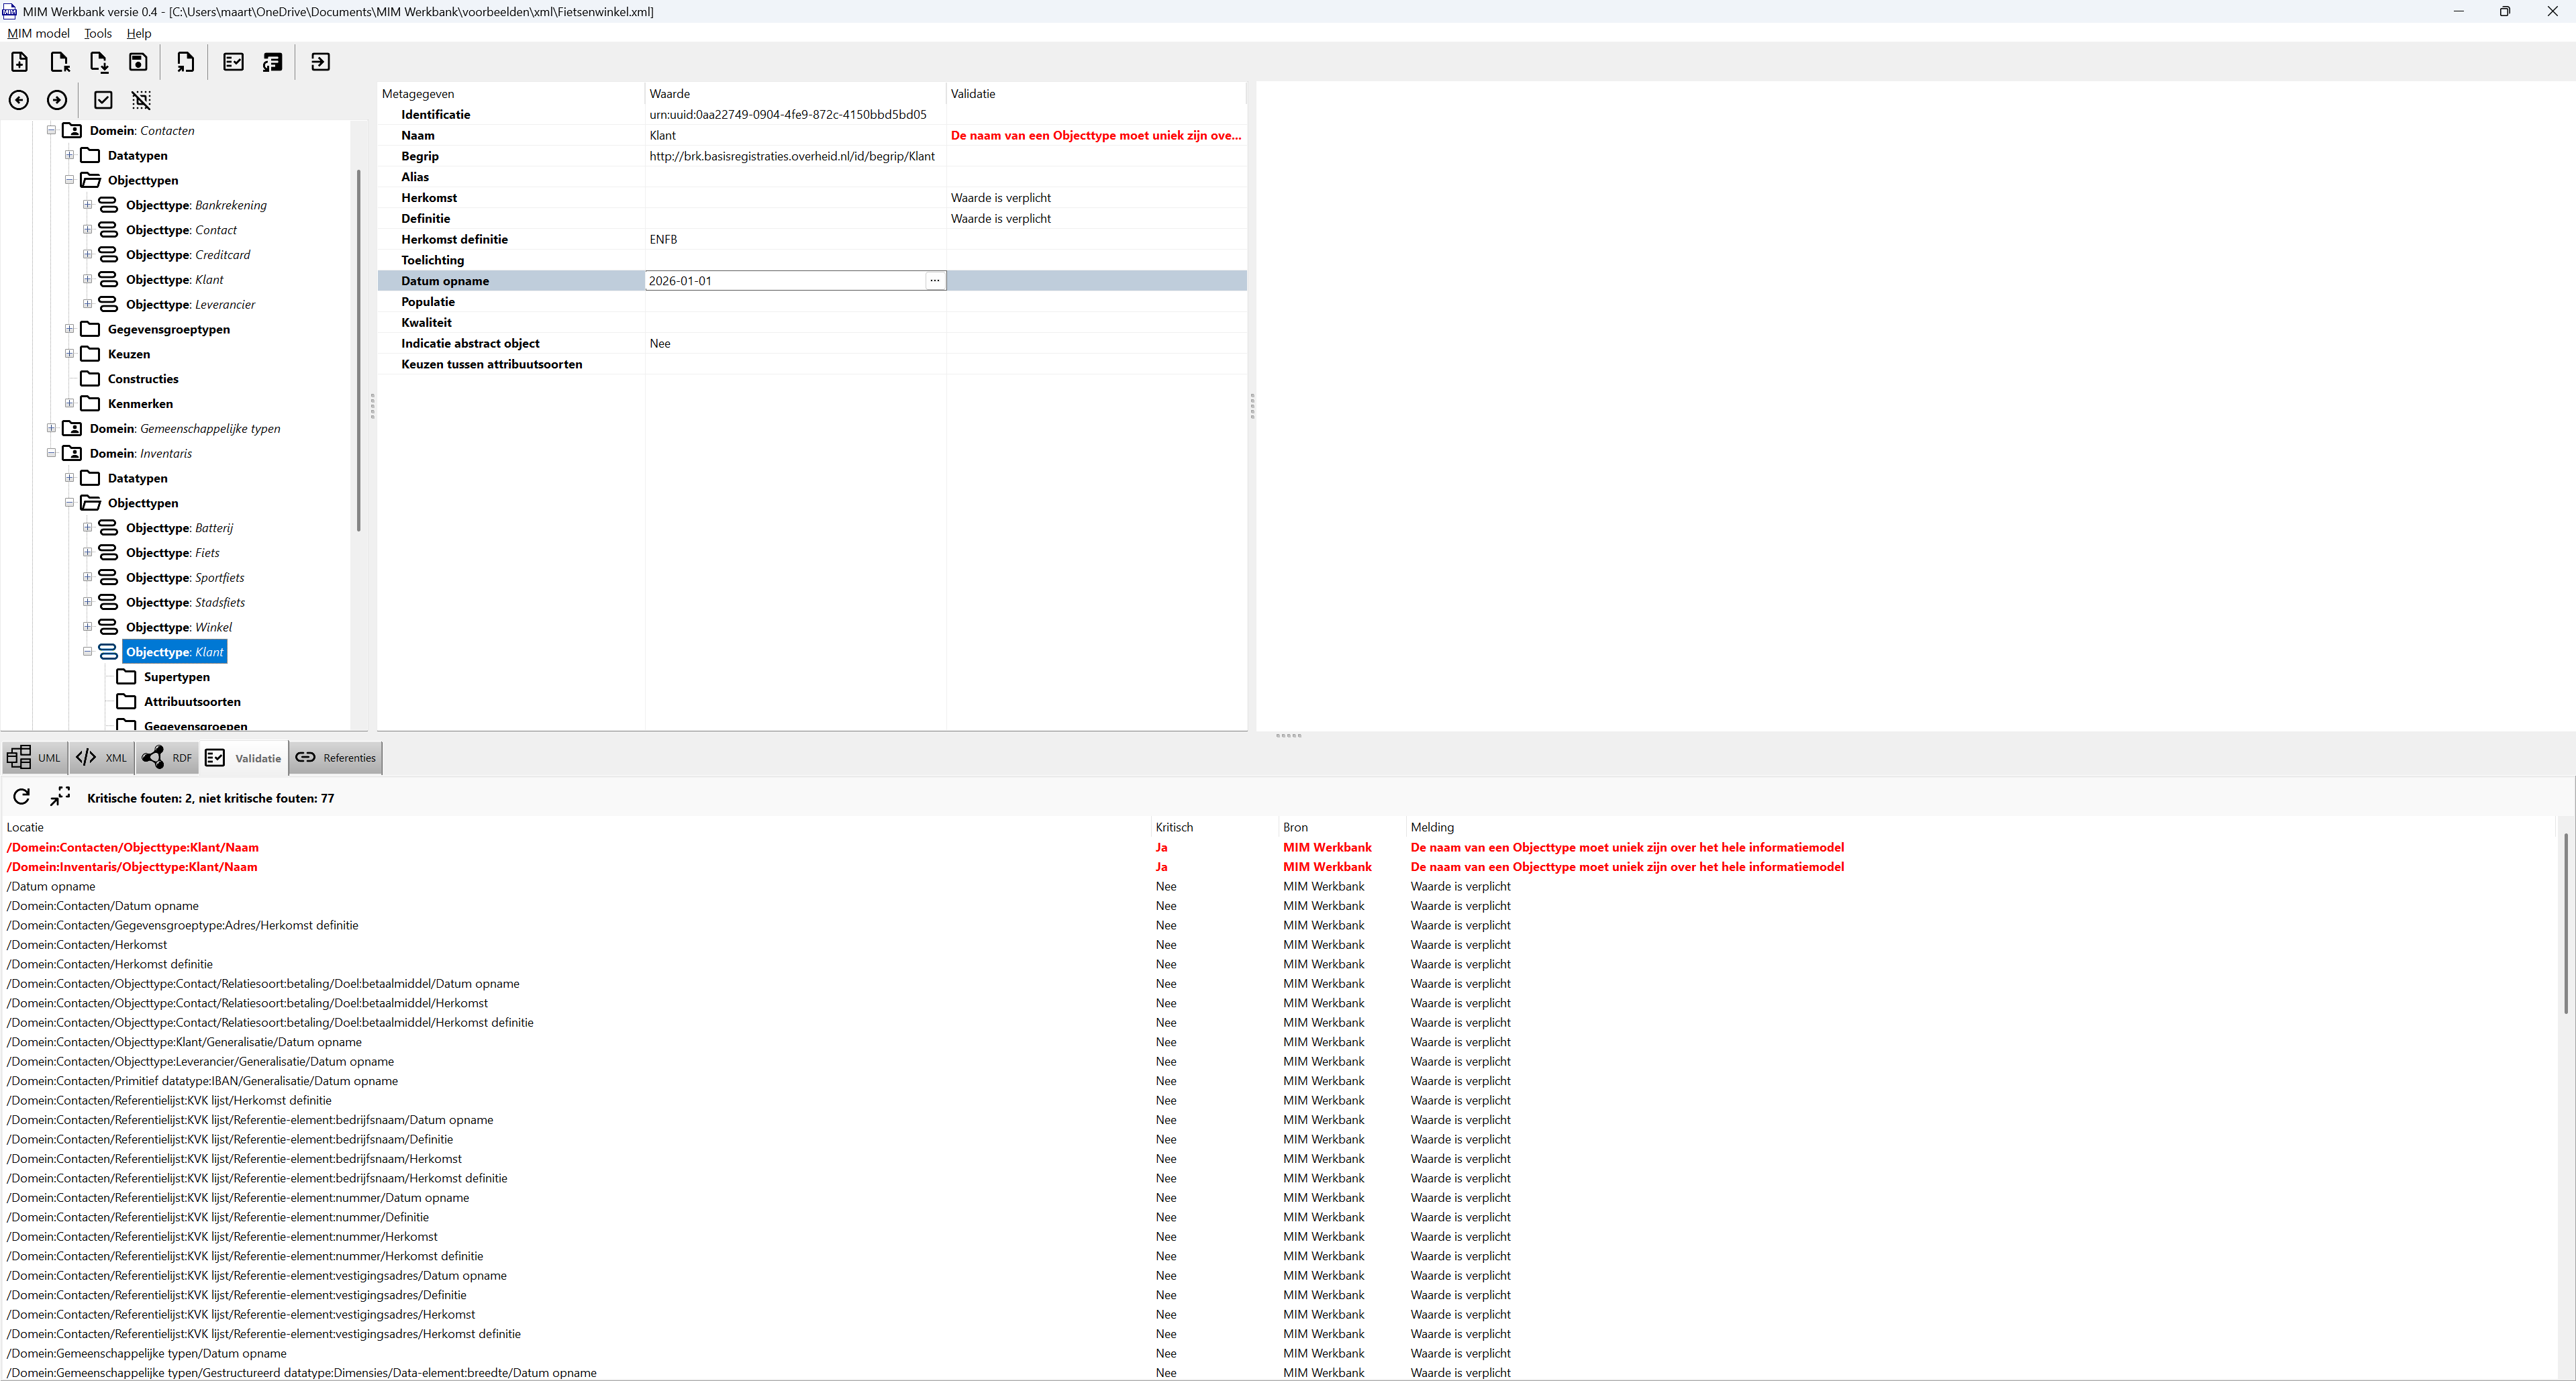
Task: Click the ellipsis button in Datum opname field
Action: click(x=934, y=281)
